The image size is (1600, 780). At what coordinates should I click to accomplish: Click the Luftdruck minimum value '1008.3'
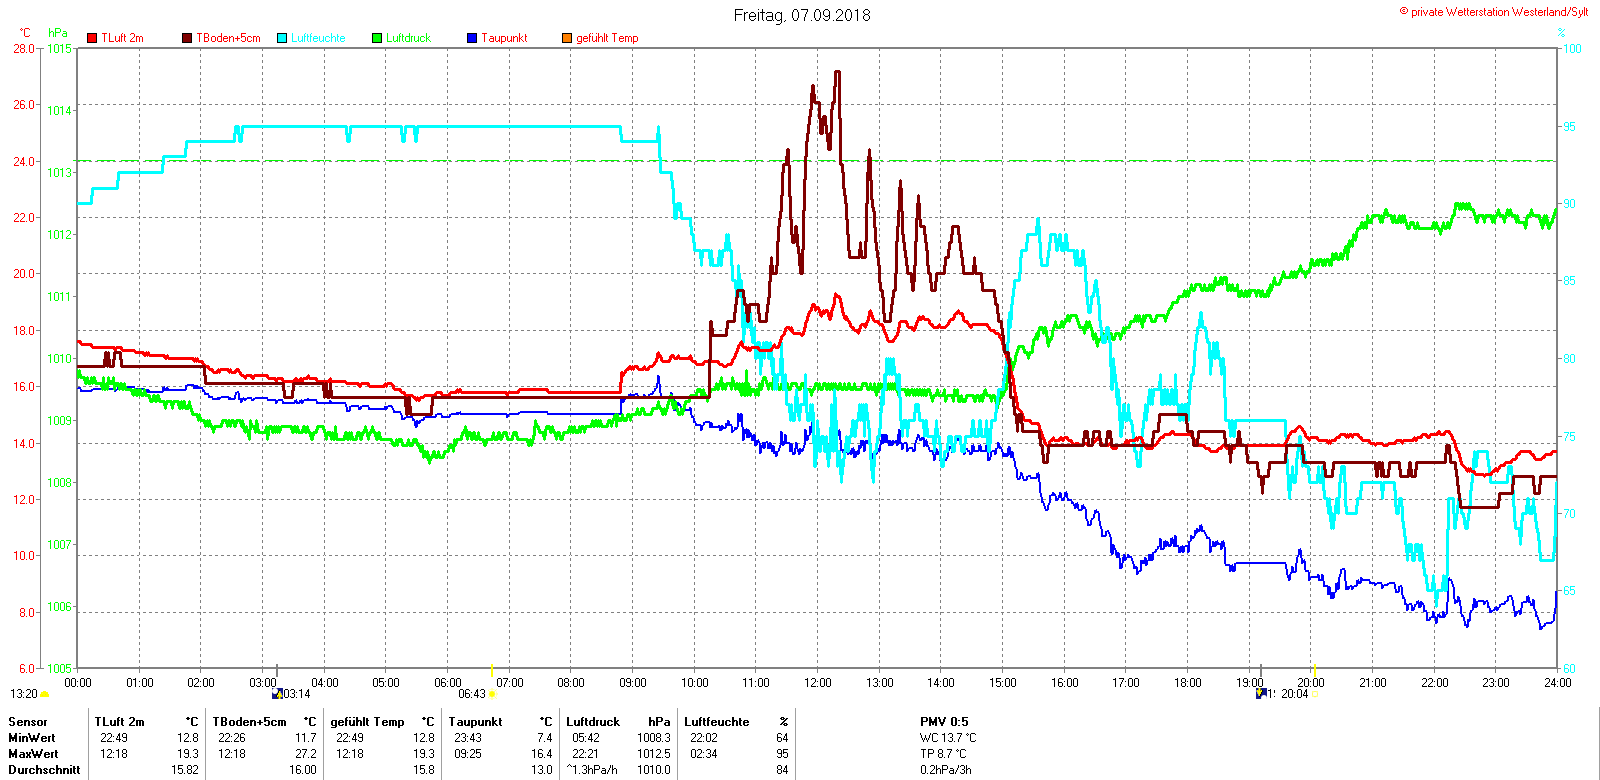(x=654, y=738)
